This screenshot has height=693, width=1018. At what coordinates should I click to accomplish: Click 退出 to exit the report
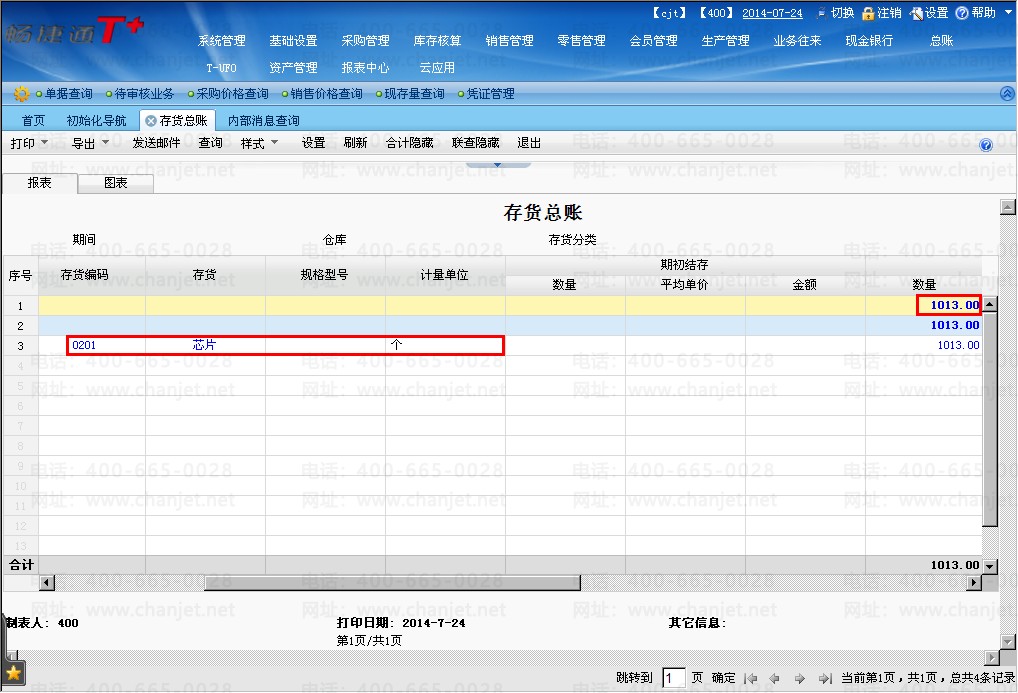click(529, 143)
